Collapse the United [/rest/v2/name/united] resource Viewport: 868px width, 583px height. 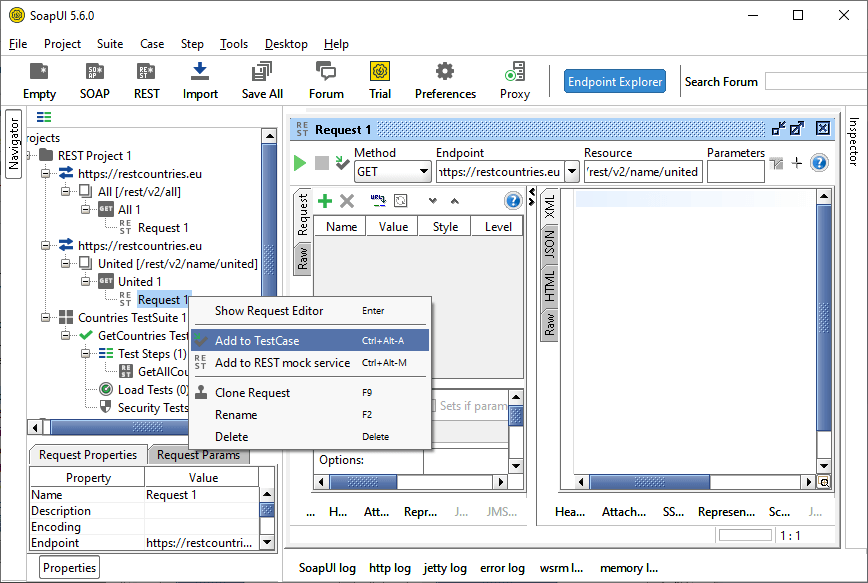tap(65, 264)
